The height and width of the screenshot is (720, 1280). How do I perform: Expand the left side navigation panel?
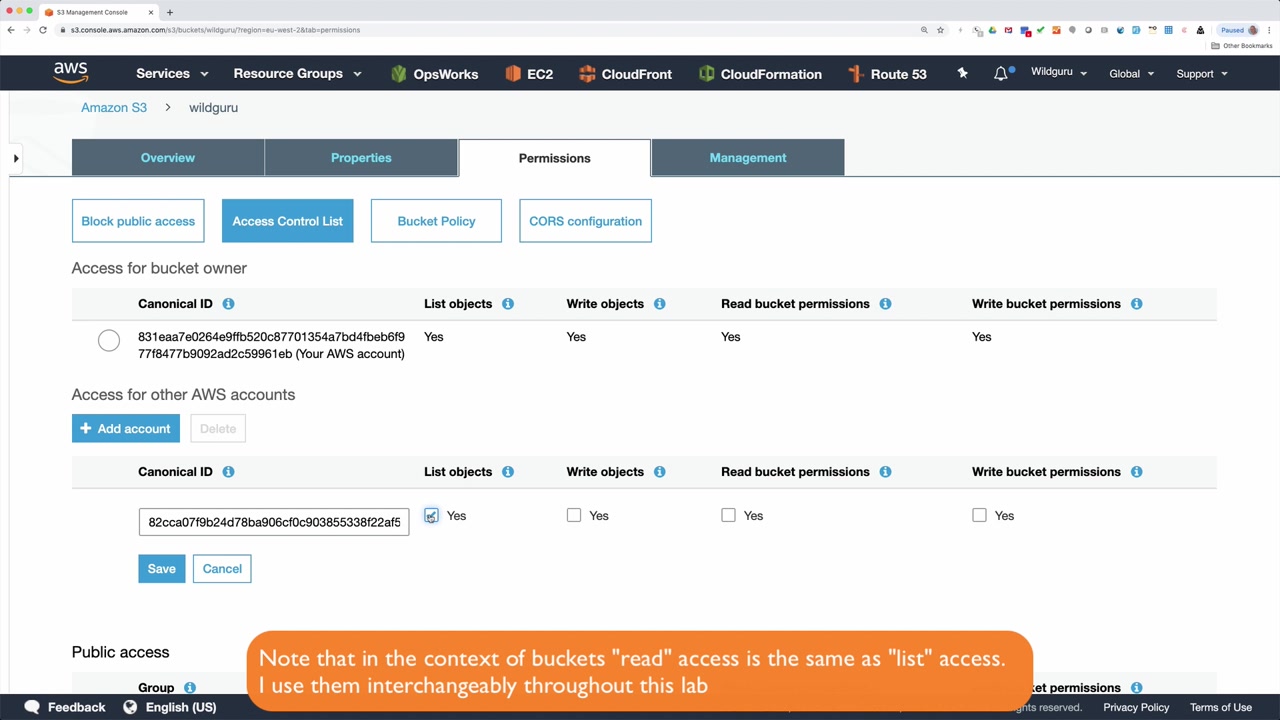point(16,158)
